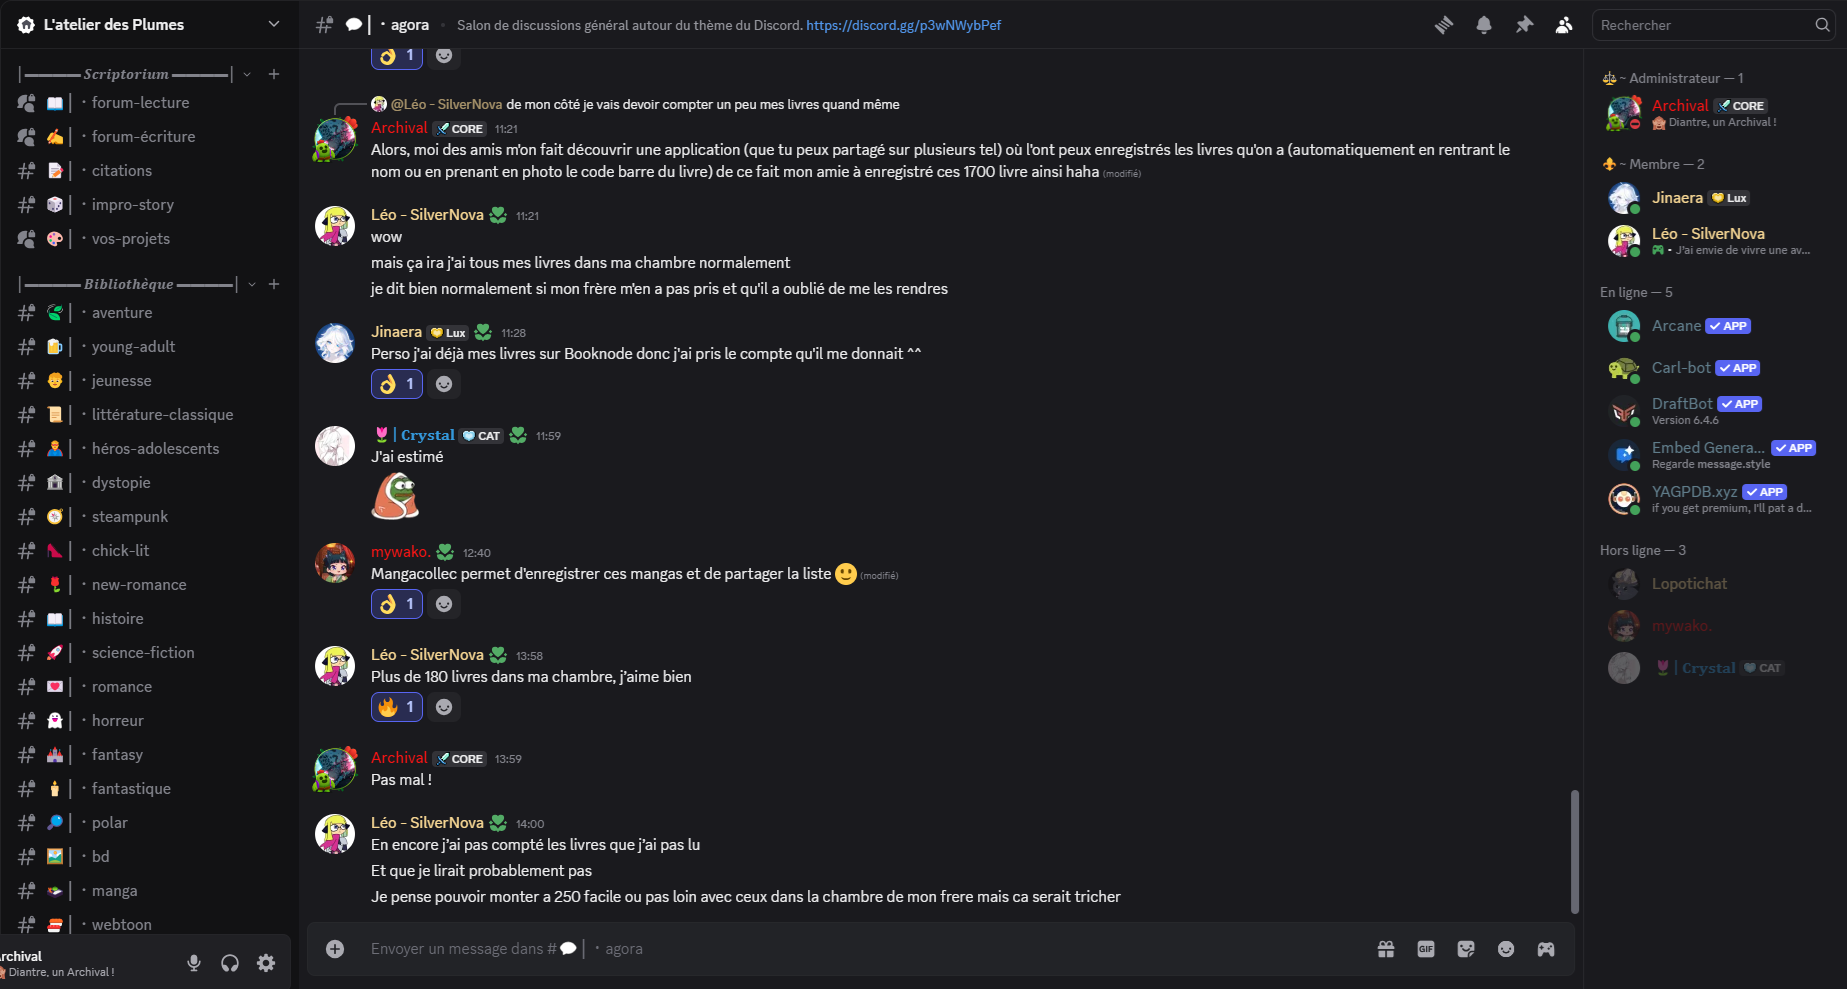
Task: Toggle microphone mute
Action: point(194,963)
